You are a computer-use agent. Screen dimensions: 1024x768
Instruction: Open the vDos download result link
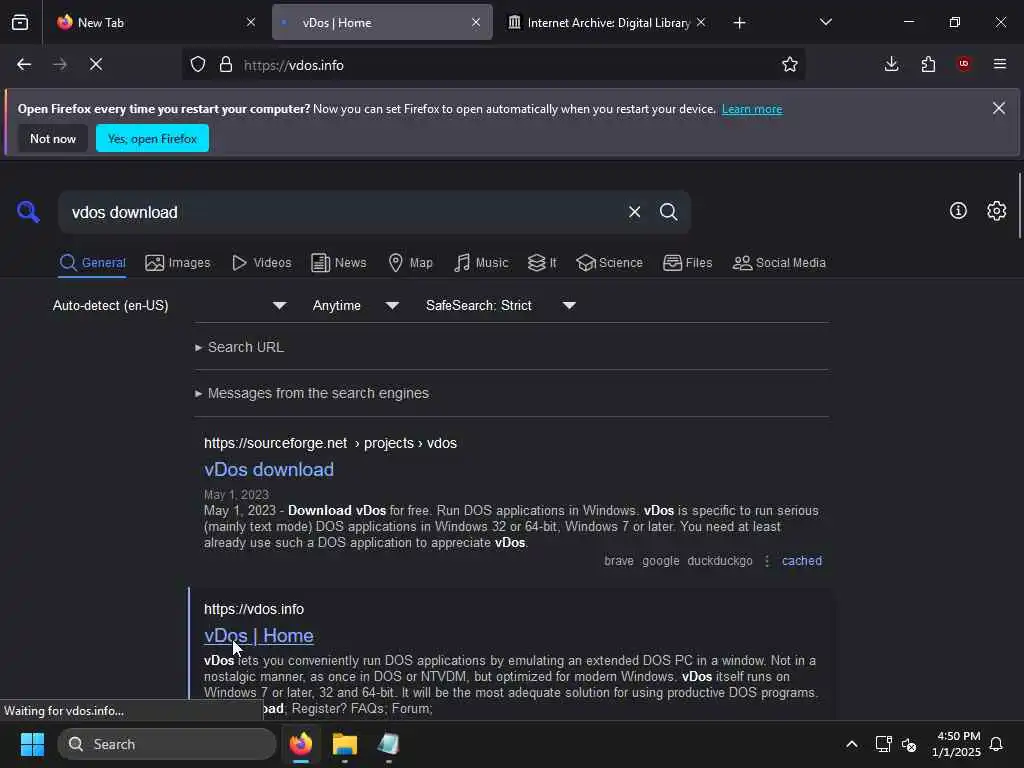pos(268,470)
